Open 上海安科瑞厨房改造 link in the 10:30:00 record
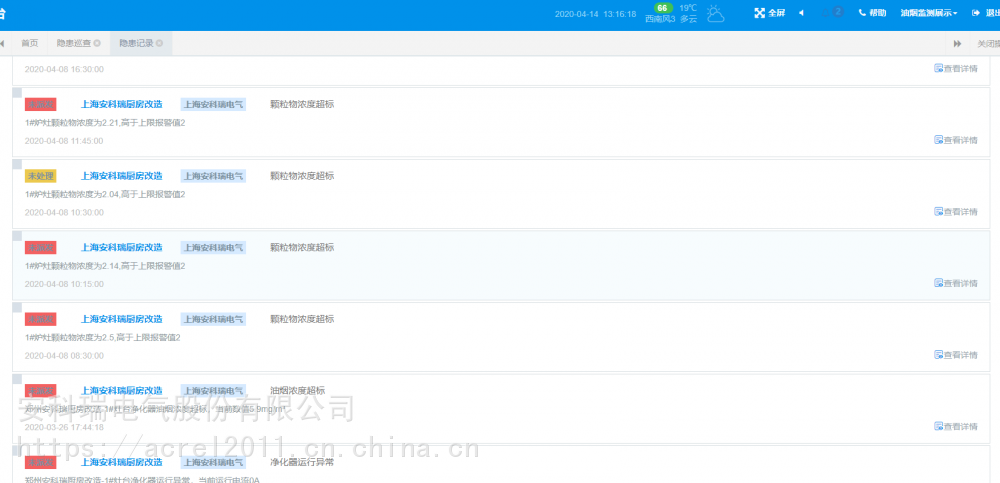Image resolution: width=1000 pixels, height=483 pixels. [x=121, y=176]
